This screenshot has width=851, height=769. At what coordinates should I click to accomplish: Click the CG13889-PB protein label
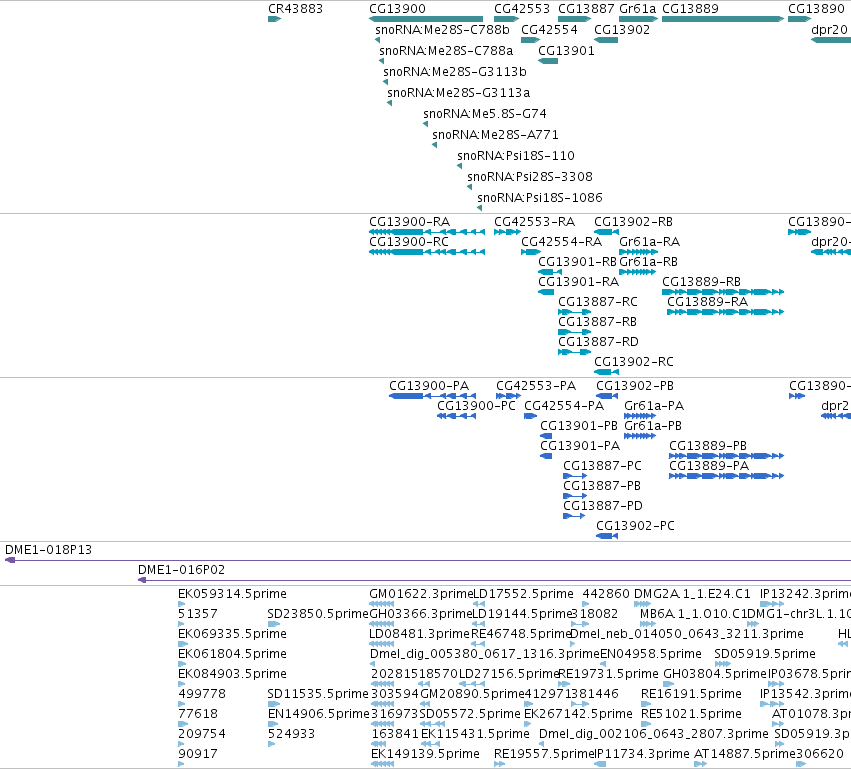click(708, 446)
